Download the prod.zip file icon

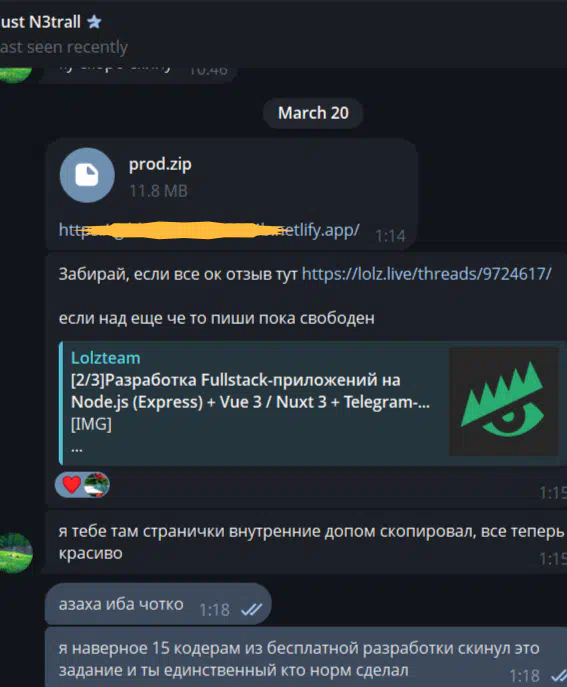[87, 175]
